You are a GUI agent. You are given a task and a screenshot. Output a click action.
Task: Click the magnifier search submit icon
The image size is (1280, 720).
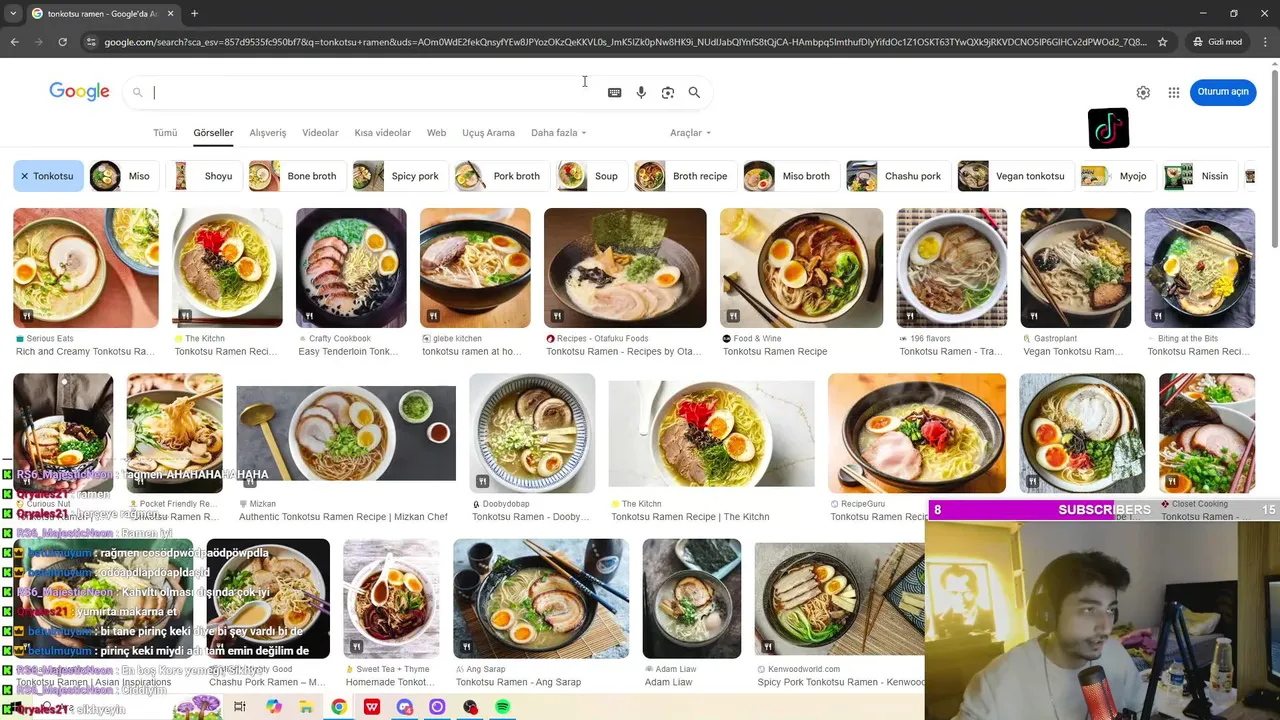694,92
